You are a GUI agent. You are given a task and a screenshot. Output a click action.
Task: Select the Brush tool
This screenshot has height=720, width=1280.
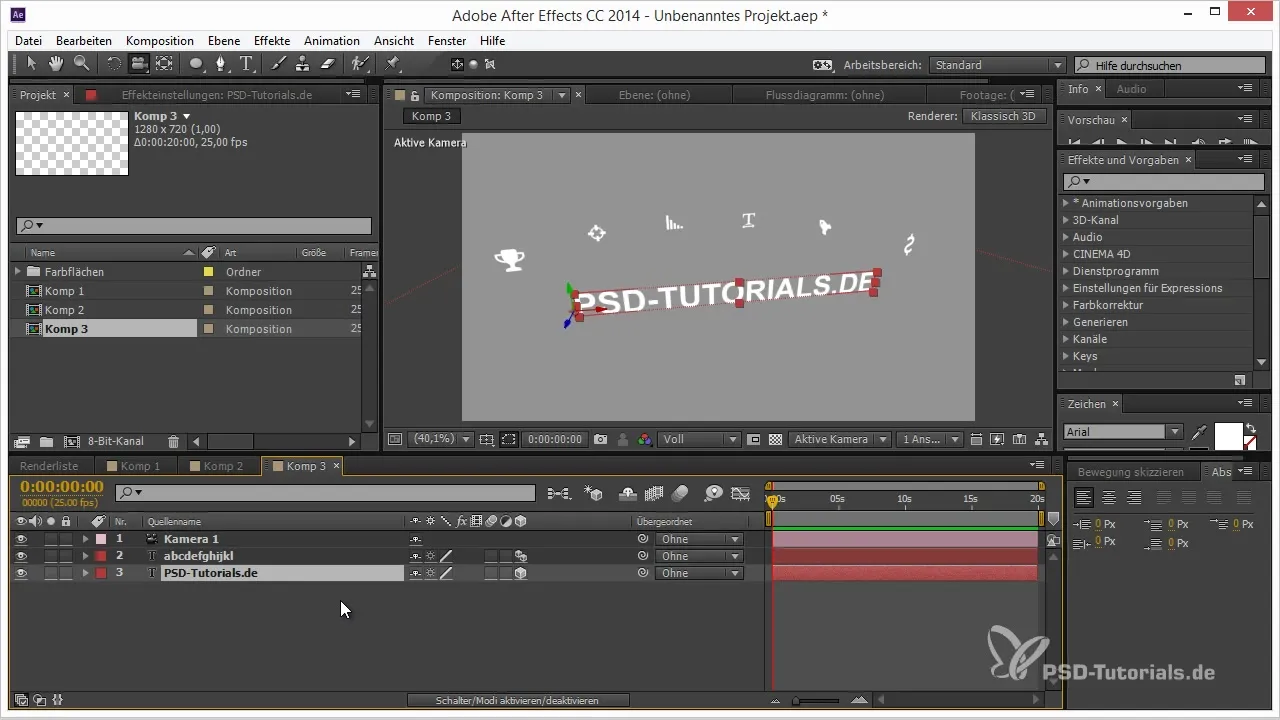[x=279, y=64]
